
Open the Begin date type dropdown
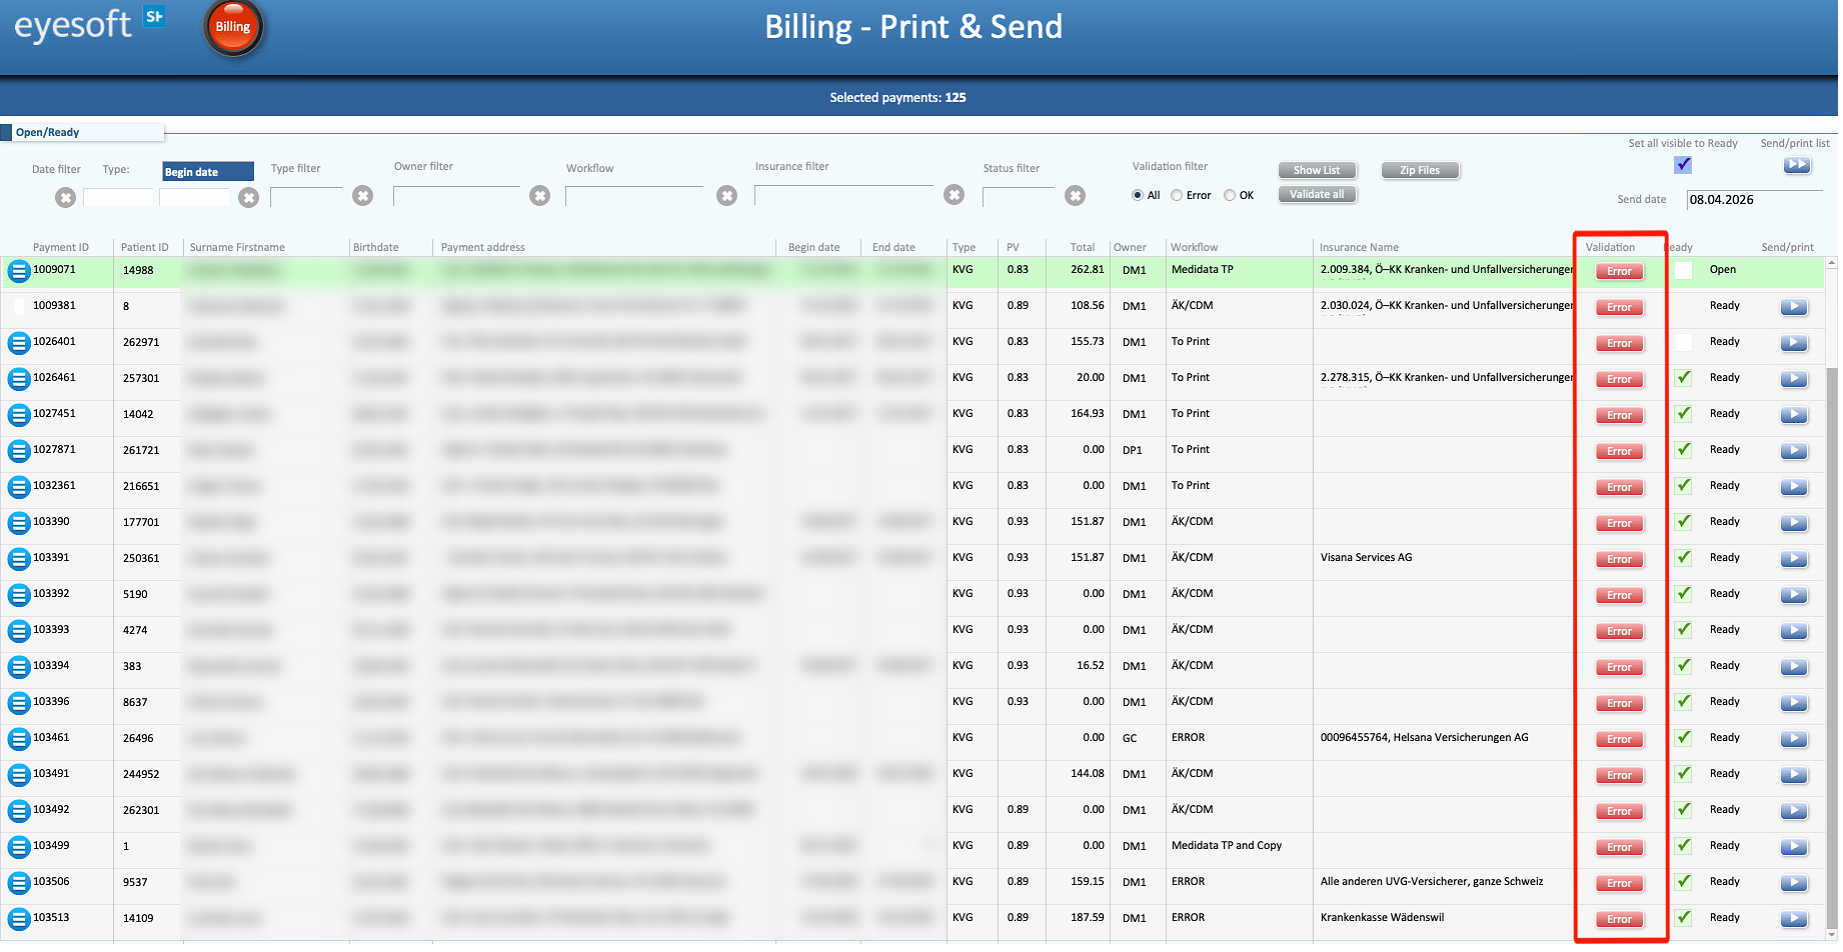(x=208, y=172)
